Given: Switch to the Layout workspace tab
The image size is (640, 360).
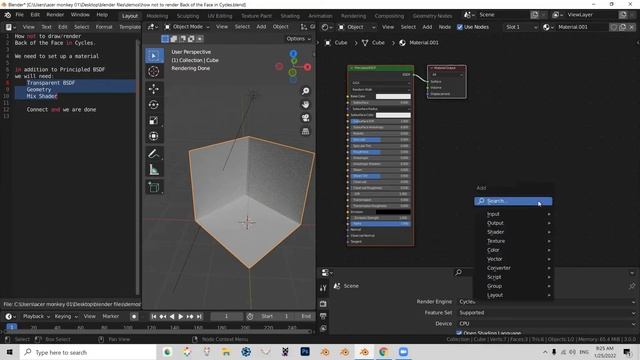Looking at the screenshot, I should tap(130, 16).
